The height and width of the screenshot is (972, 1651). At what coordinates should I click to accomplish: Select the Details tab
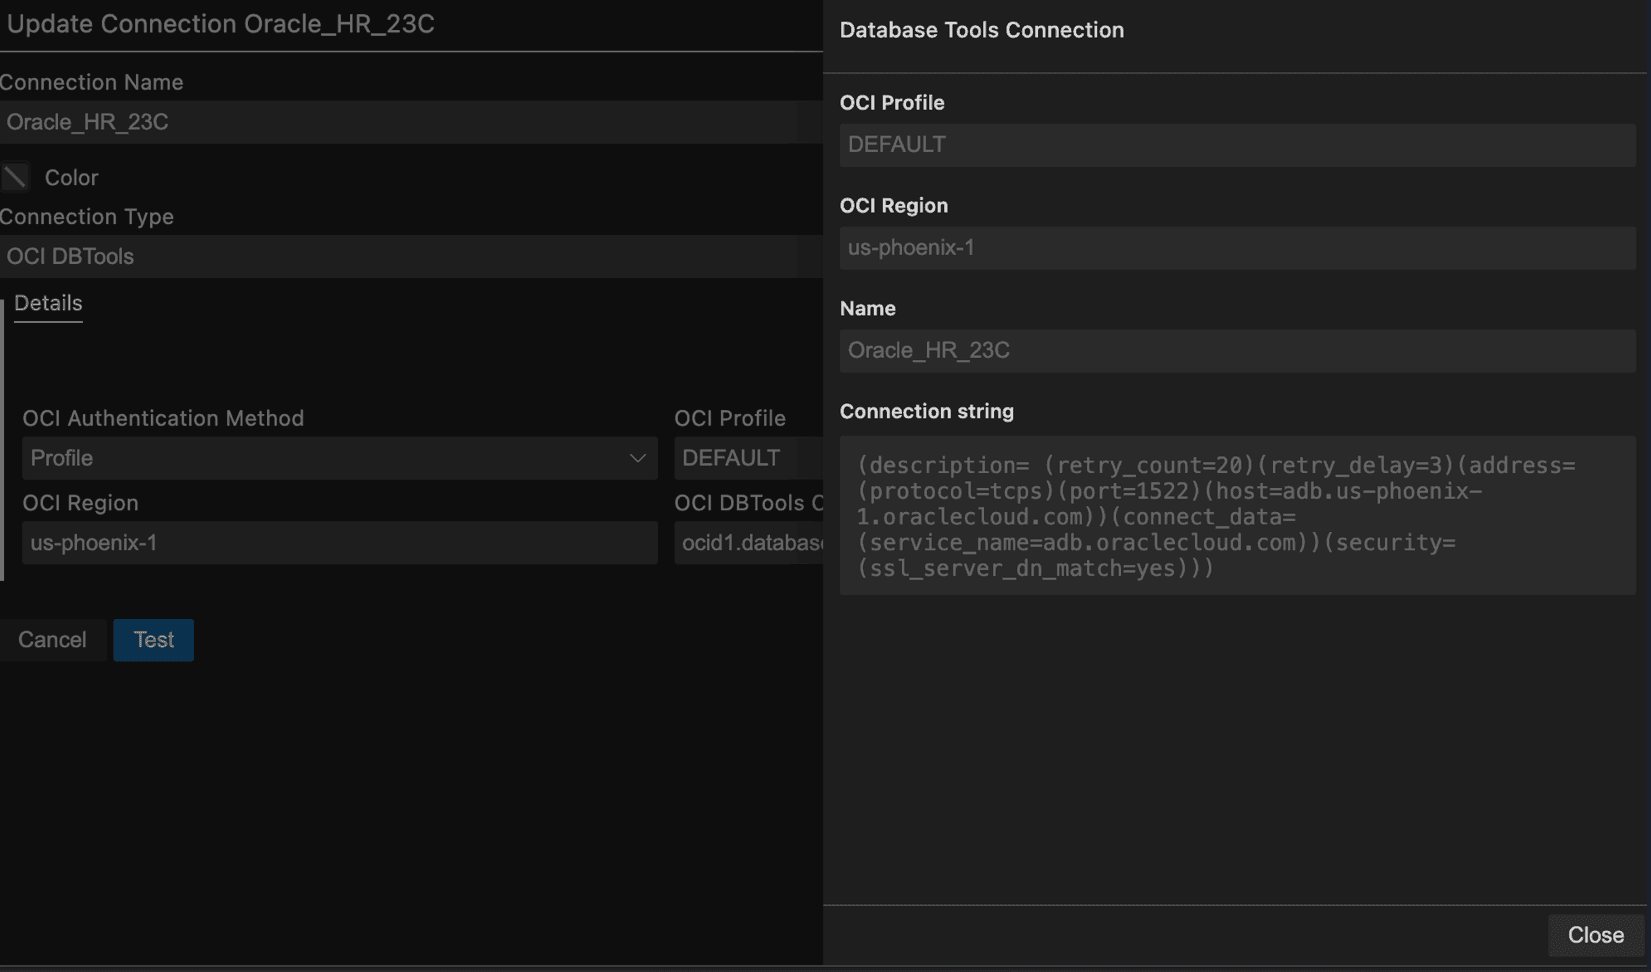[x=48, y=303]
